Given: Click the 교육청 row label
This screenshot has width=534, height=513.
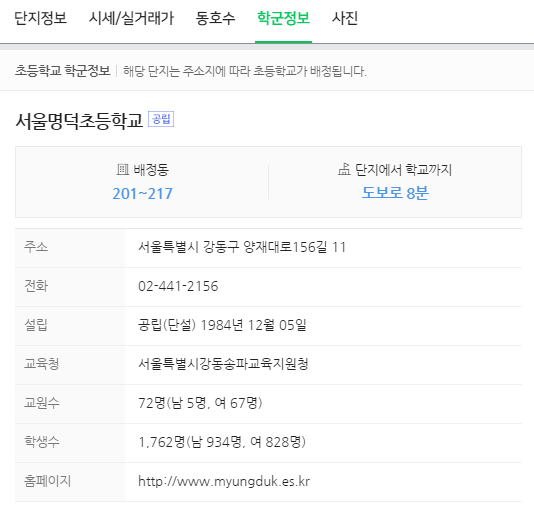Looking at the screenshot, I should 42,363.
